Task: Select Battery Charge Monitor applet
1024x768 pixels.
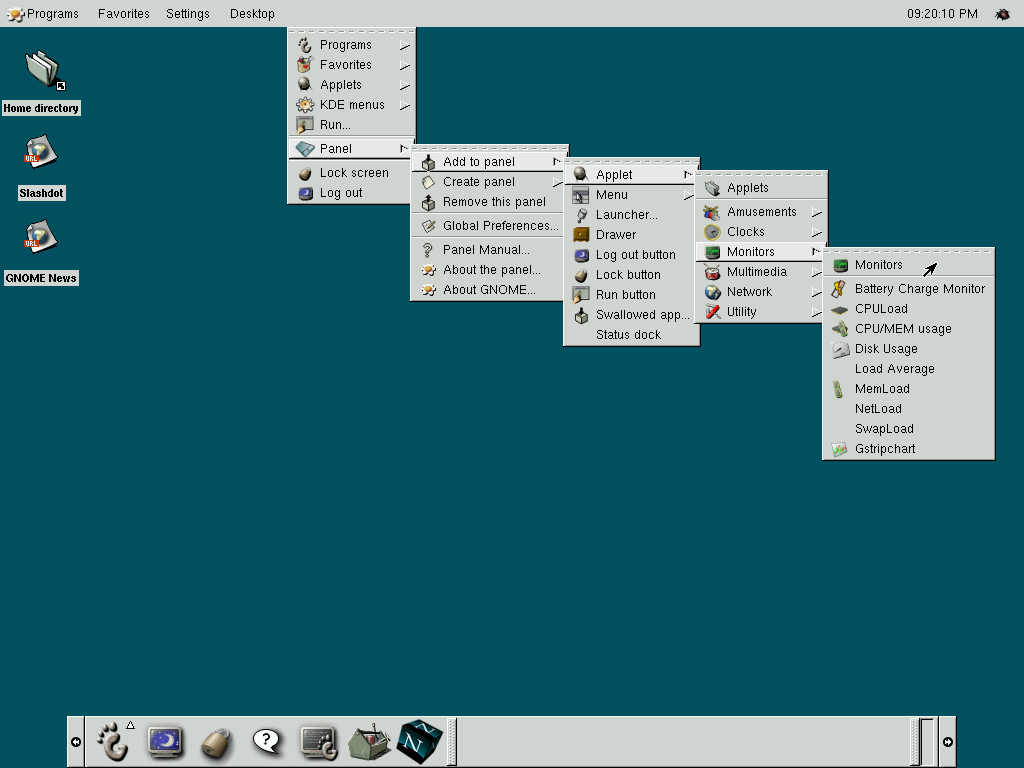Action: pos(919,288)
